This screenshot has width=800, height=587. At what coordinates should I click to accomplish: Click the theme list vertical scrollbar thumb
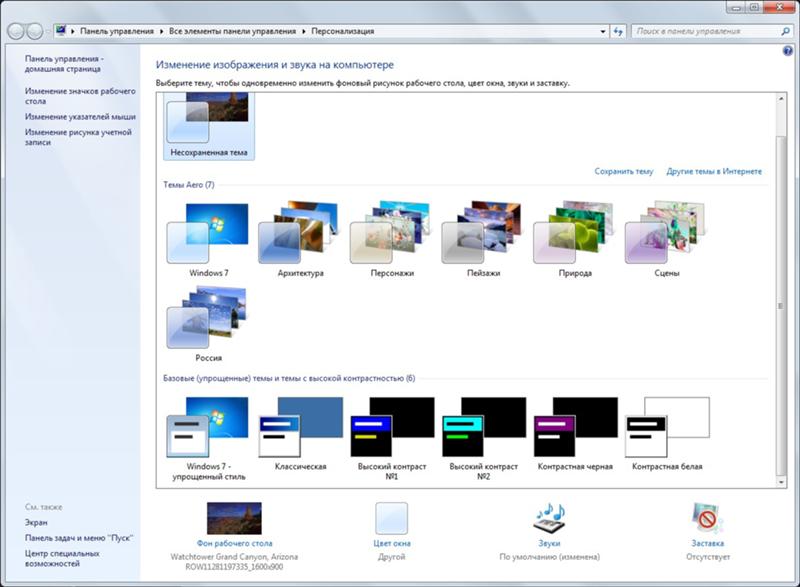click(x=781, y=306)
